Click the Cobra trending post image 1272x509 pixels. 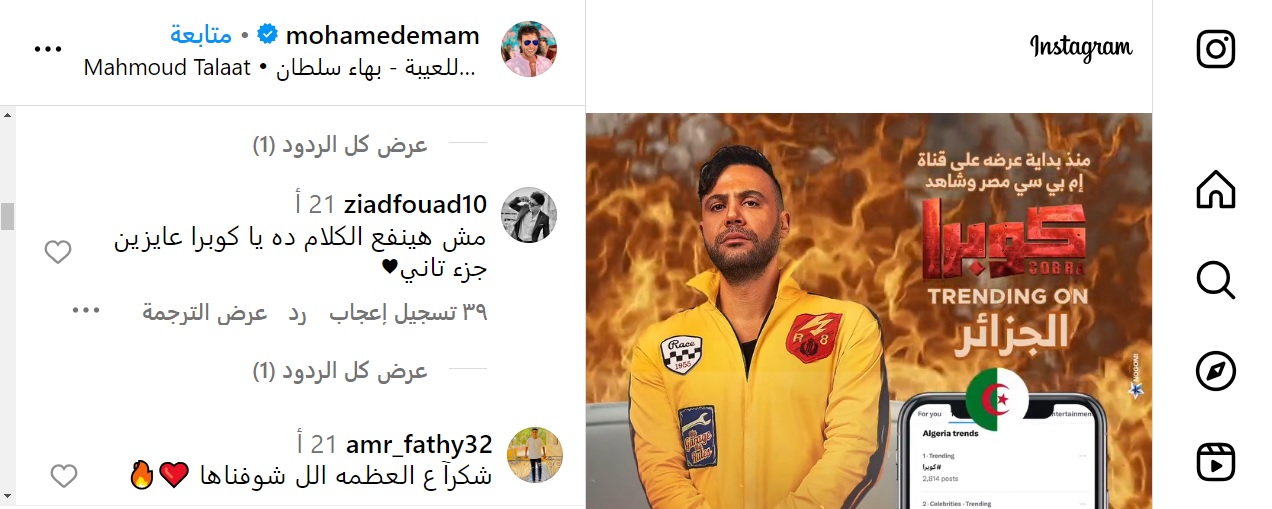[869, 311]
